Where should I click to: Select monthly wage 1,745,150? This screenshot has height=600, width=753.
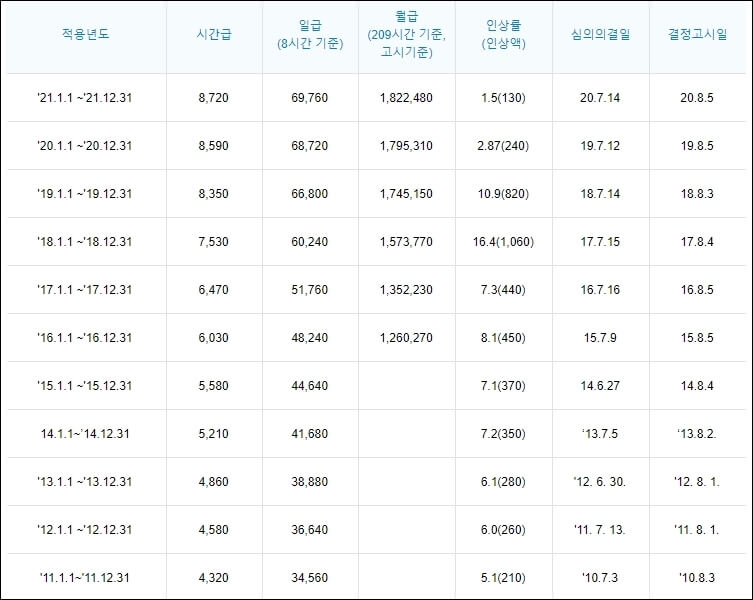tap(406, 194)
